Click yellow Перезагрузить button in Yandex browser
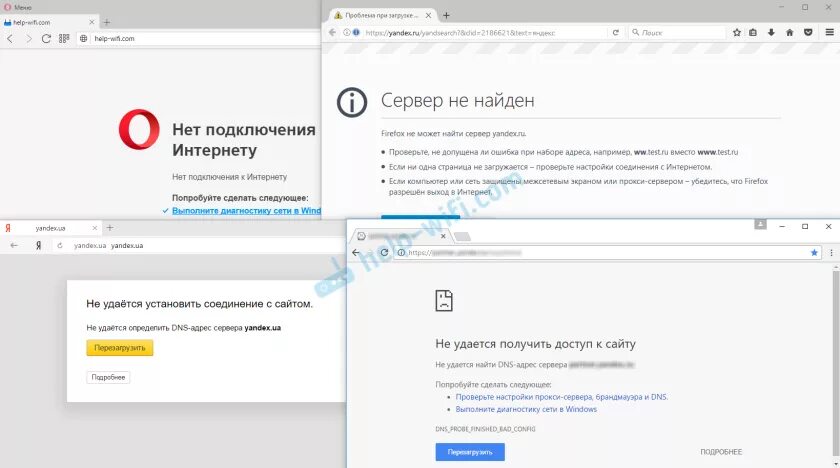Screen dimensions: 840x468 [120, 348]
